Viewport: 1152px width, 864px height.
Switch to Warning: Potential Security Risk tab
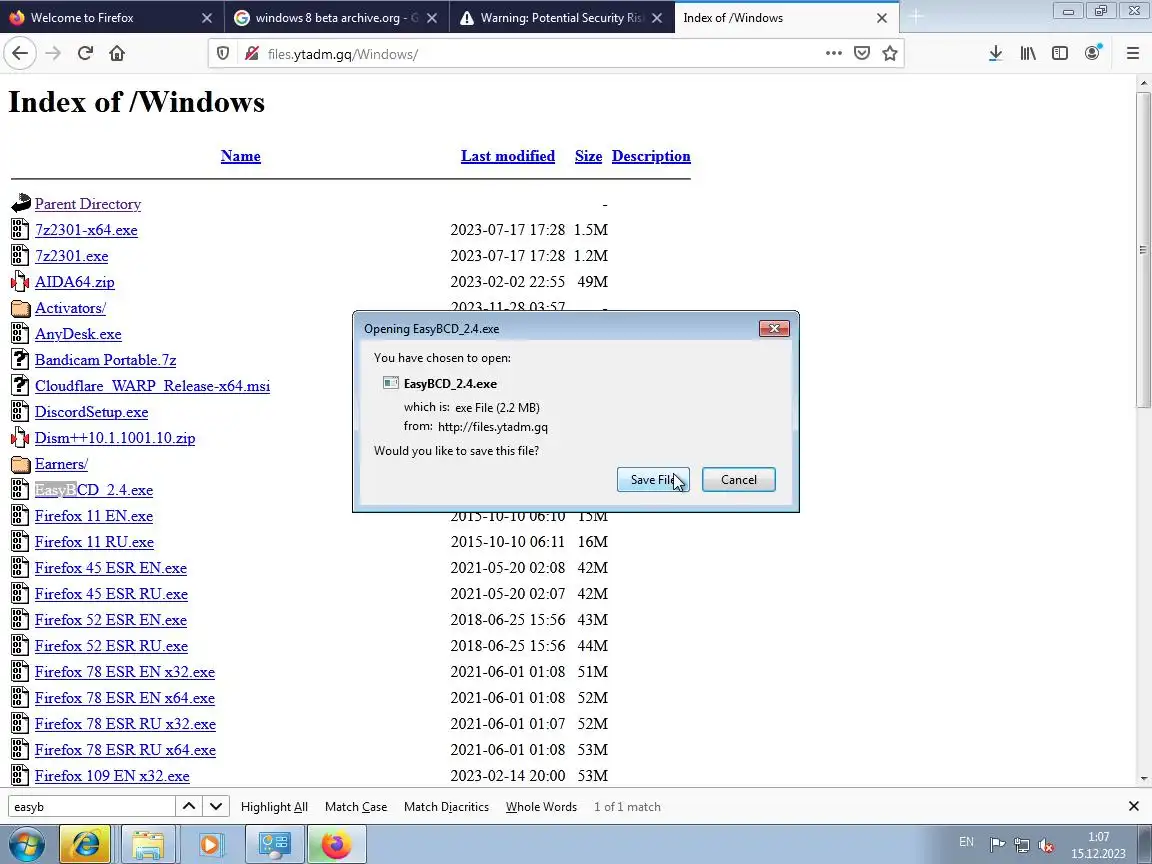pyautogui.click(x=561, y=18)
